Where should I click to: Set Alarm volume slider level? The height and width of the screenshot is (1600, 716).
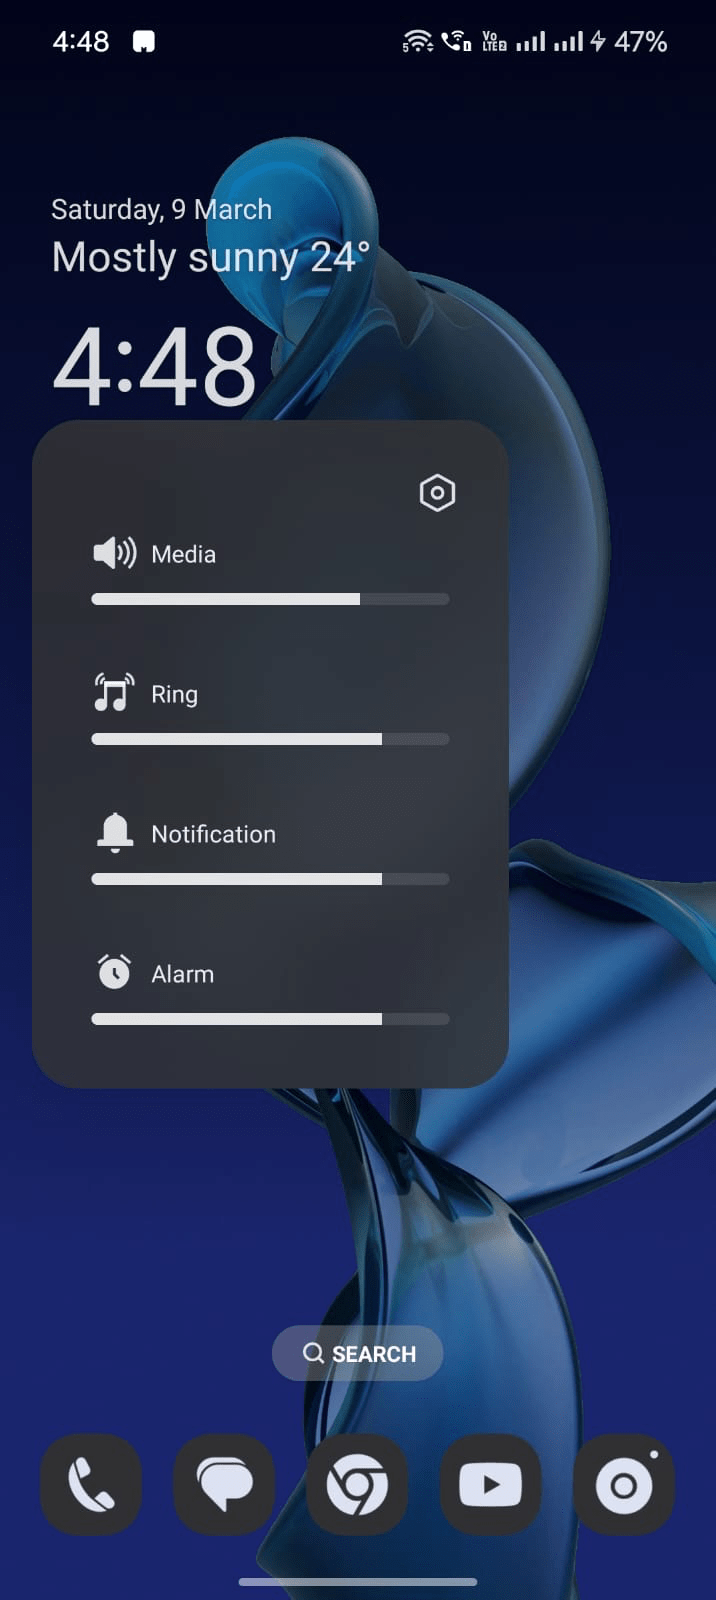[270, 1019]
